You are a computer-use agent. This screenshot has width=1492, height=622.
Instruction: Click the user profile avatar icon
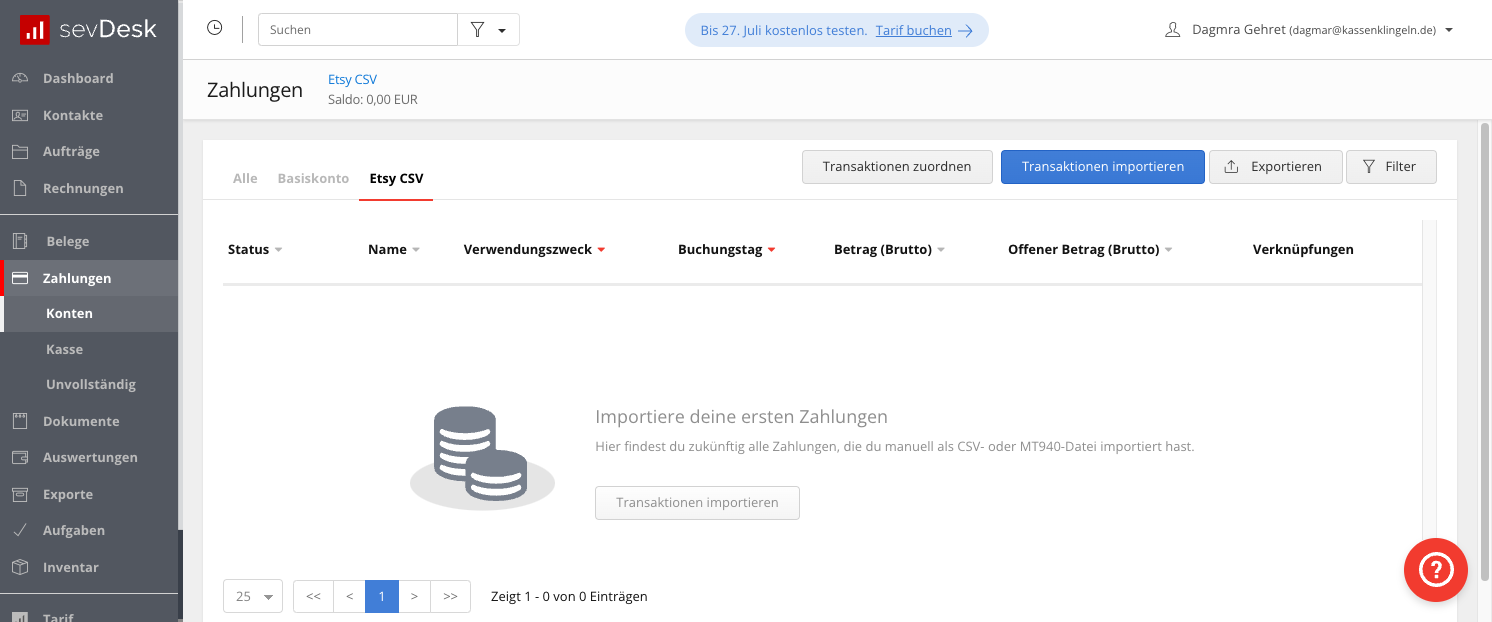pos(1173,30)
